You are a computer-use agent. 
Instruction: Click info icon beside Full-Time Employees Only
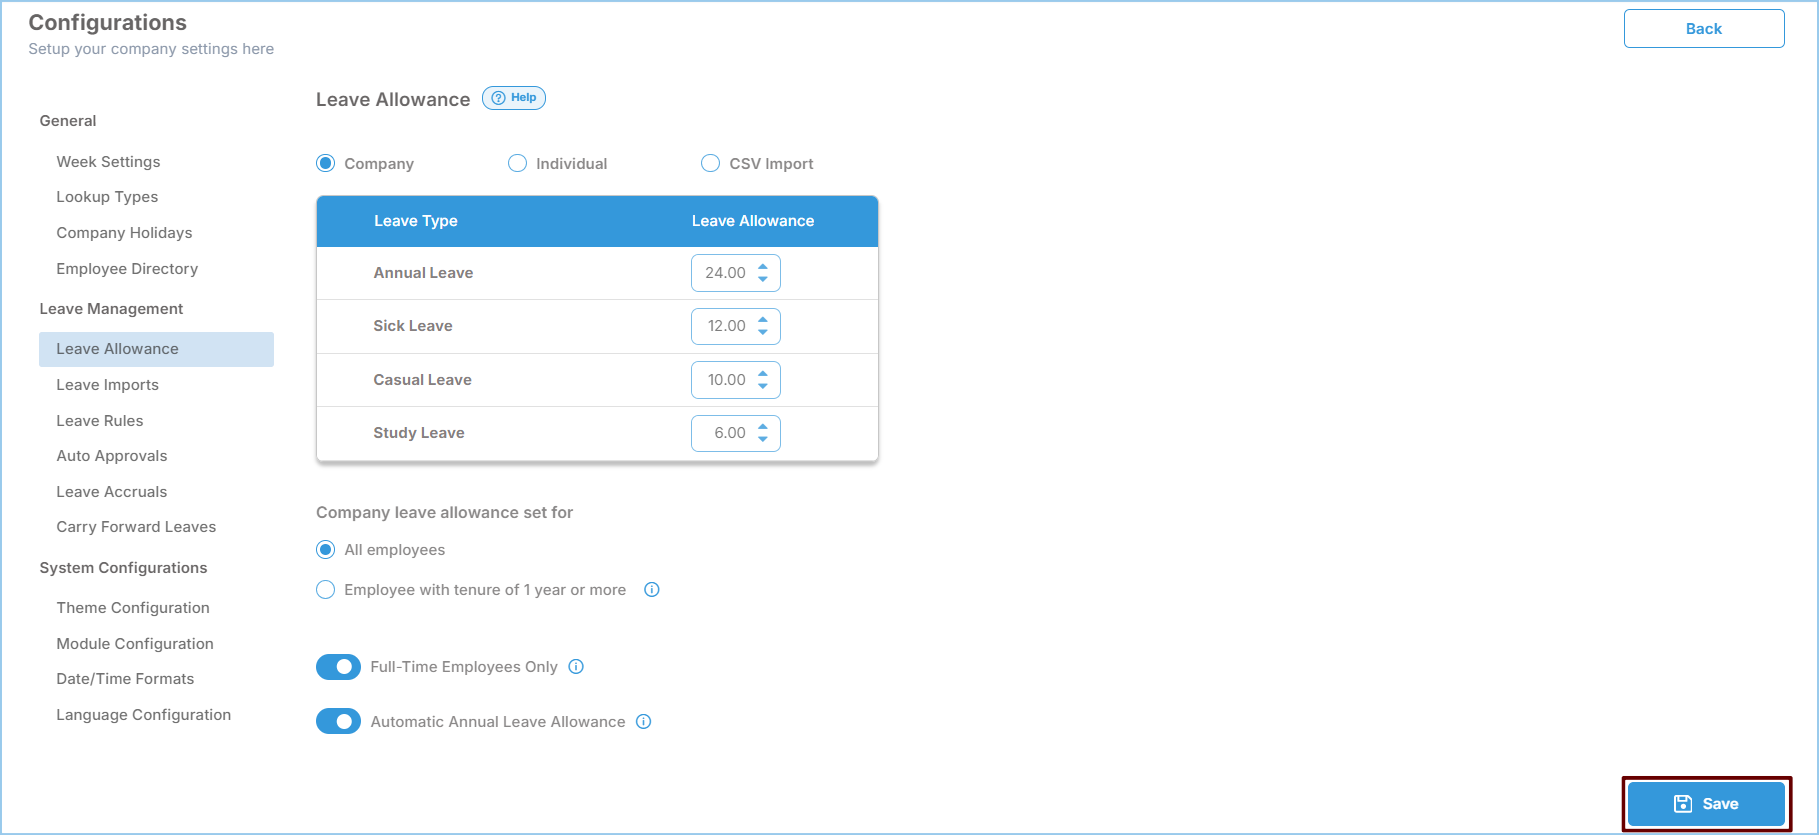576,667
